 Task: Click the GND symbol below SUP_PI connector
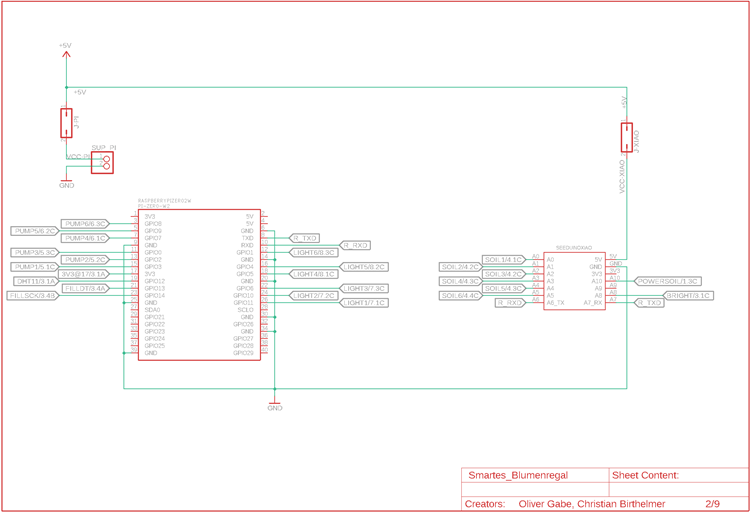click(x=67, y=183)
